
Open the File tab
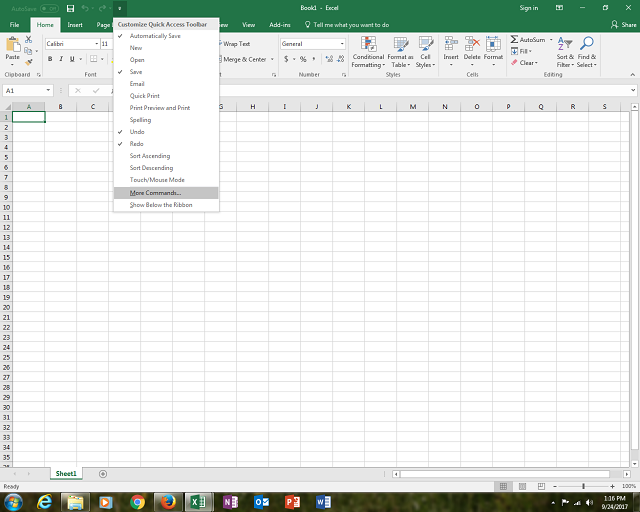14,25
